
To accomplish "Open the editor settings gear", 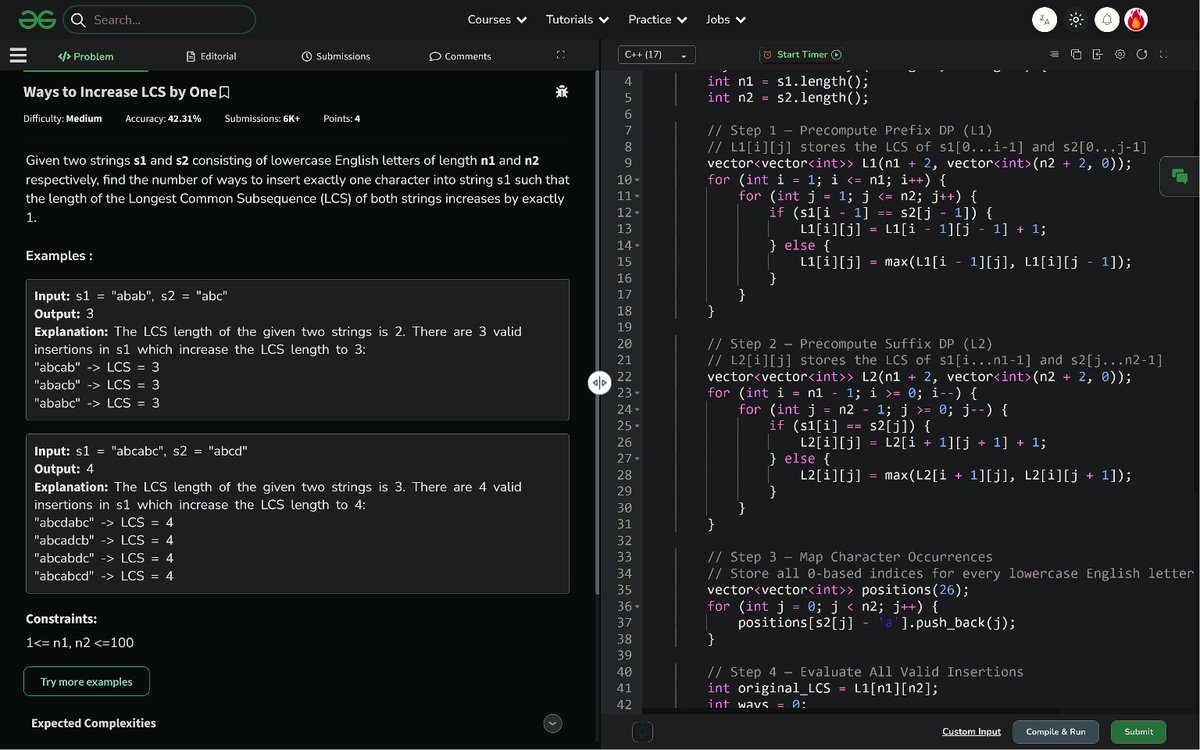I will click(1120, 54).
